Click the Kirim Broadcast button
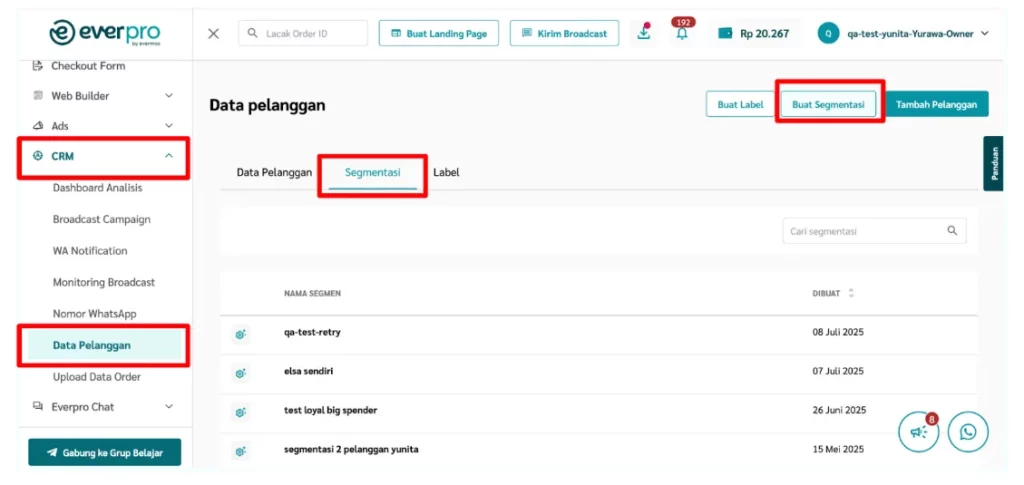1024x485 pixels. pos(564,33)
